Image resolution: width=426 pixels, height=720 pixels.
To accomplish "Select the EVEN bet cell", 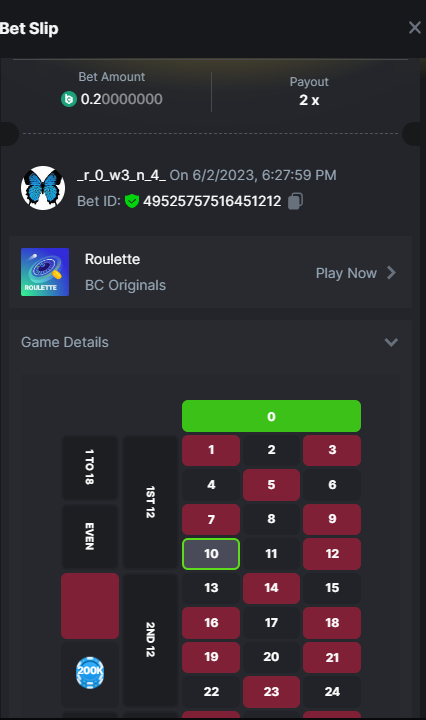I will tap(90, 536).
